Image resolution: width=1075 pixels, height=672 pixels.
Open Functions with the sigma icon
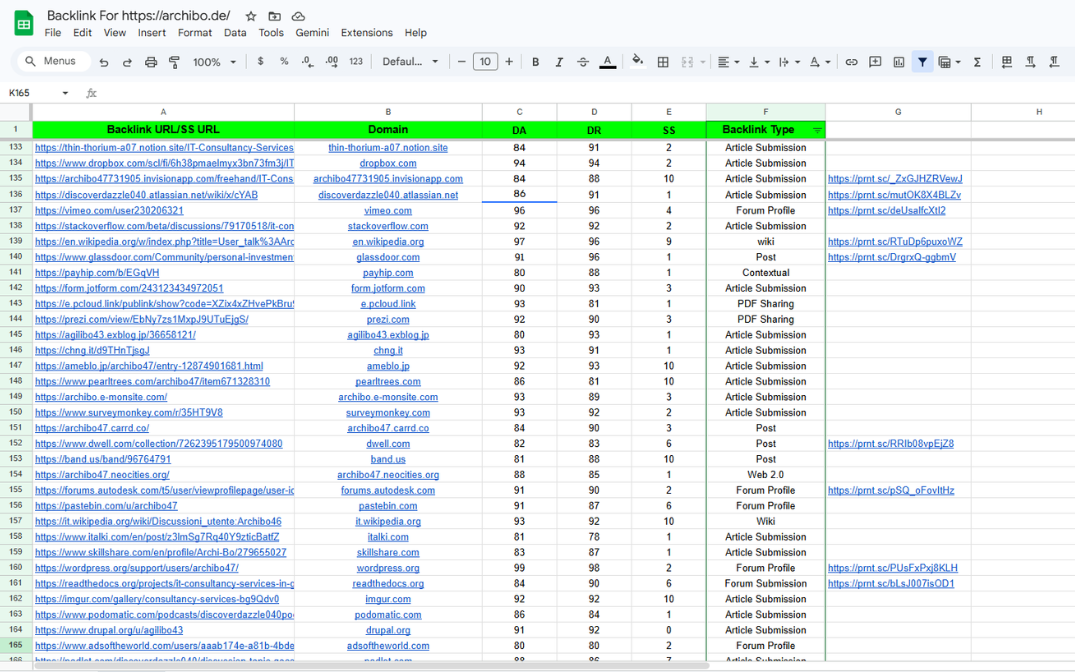977,62
